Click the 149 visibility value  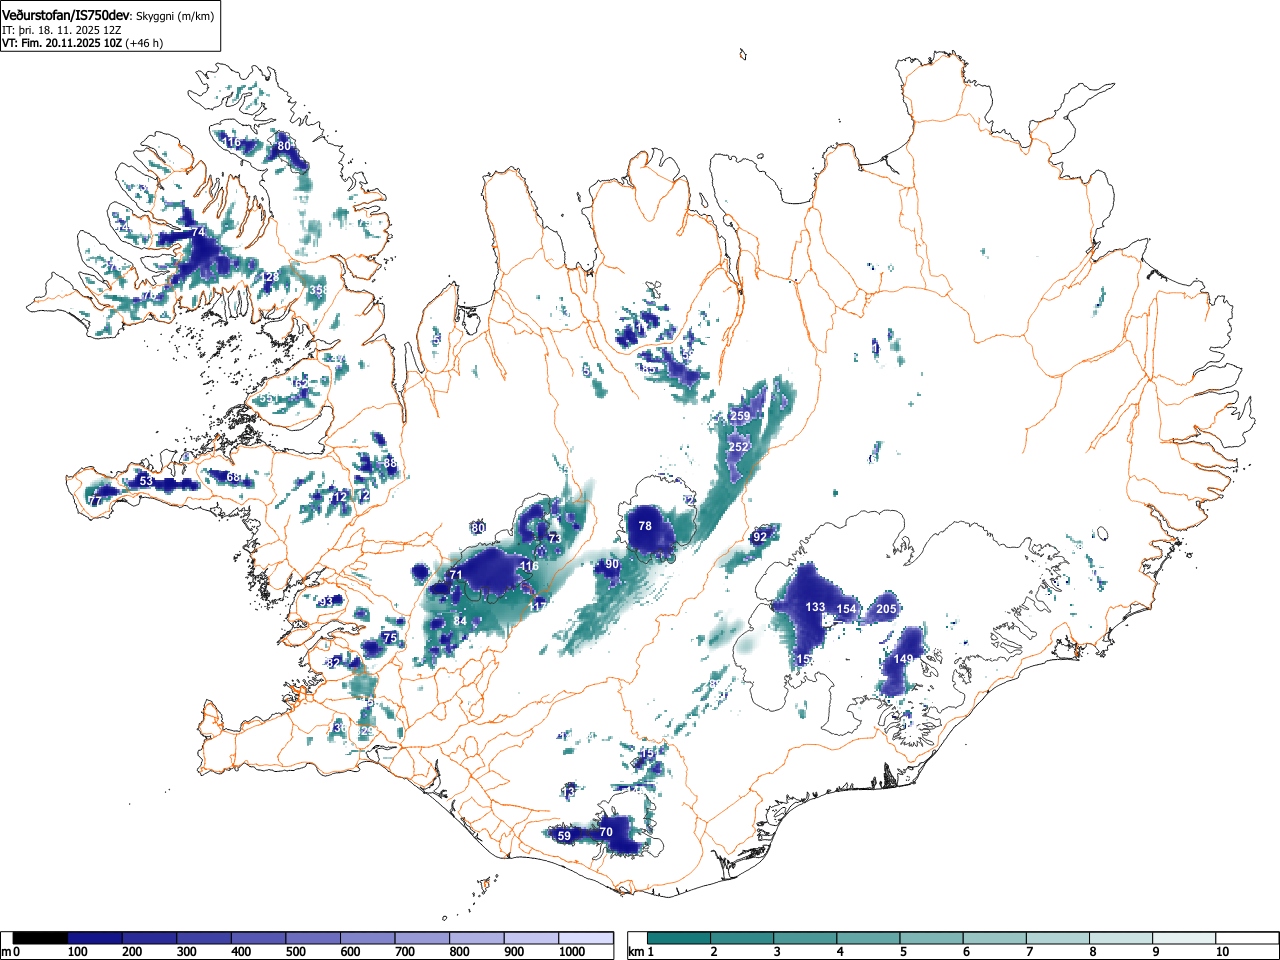point(903,659)
